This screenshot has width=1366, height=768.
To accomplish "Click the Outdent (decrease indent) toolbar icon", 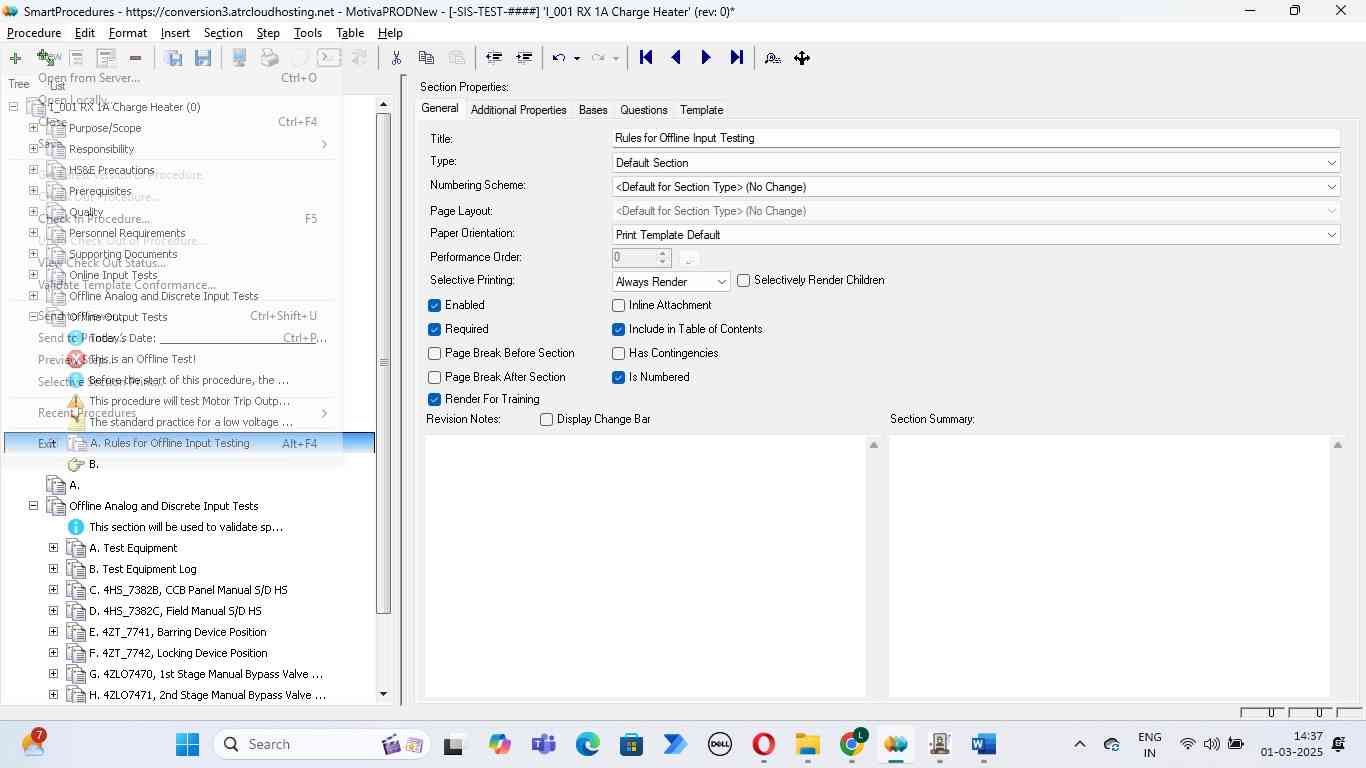I will coord(493,58).
